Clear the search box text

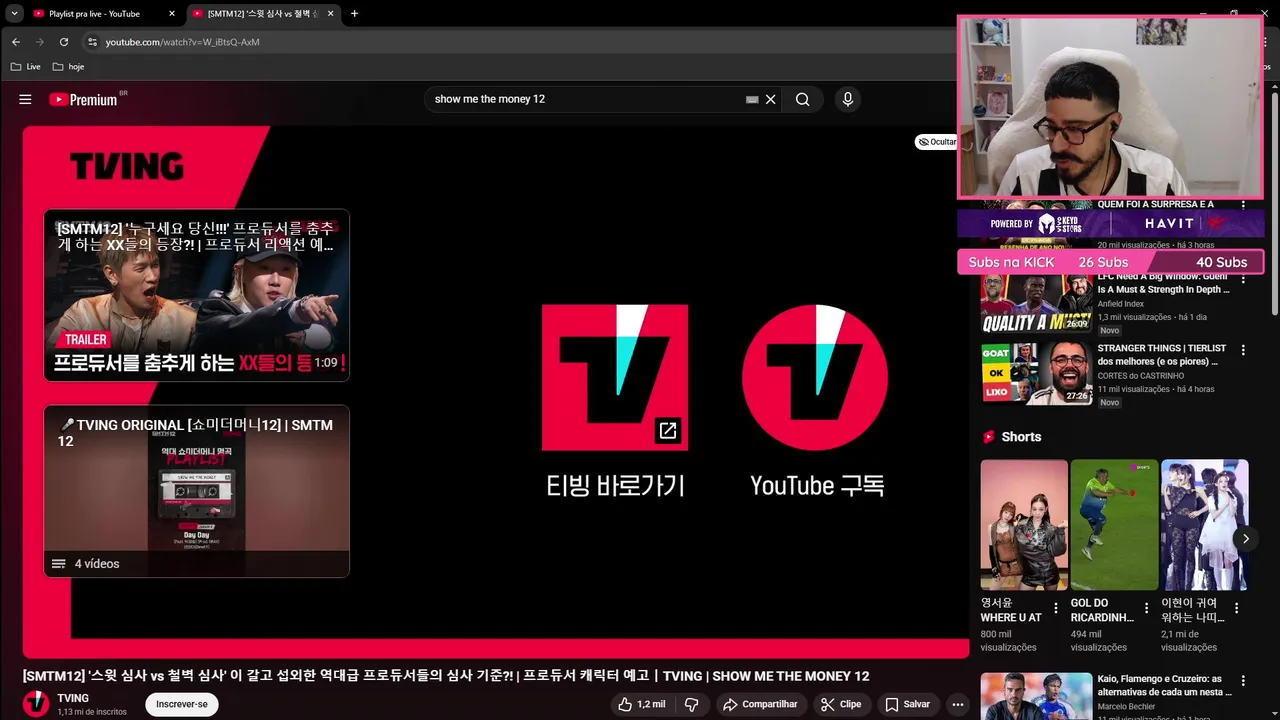(x=770, y=99)
